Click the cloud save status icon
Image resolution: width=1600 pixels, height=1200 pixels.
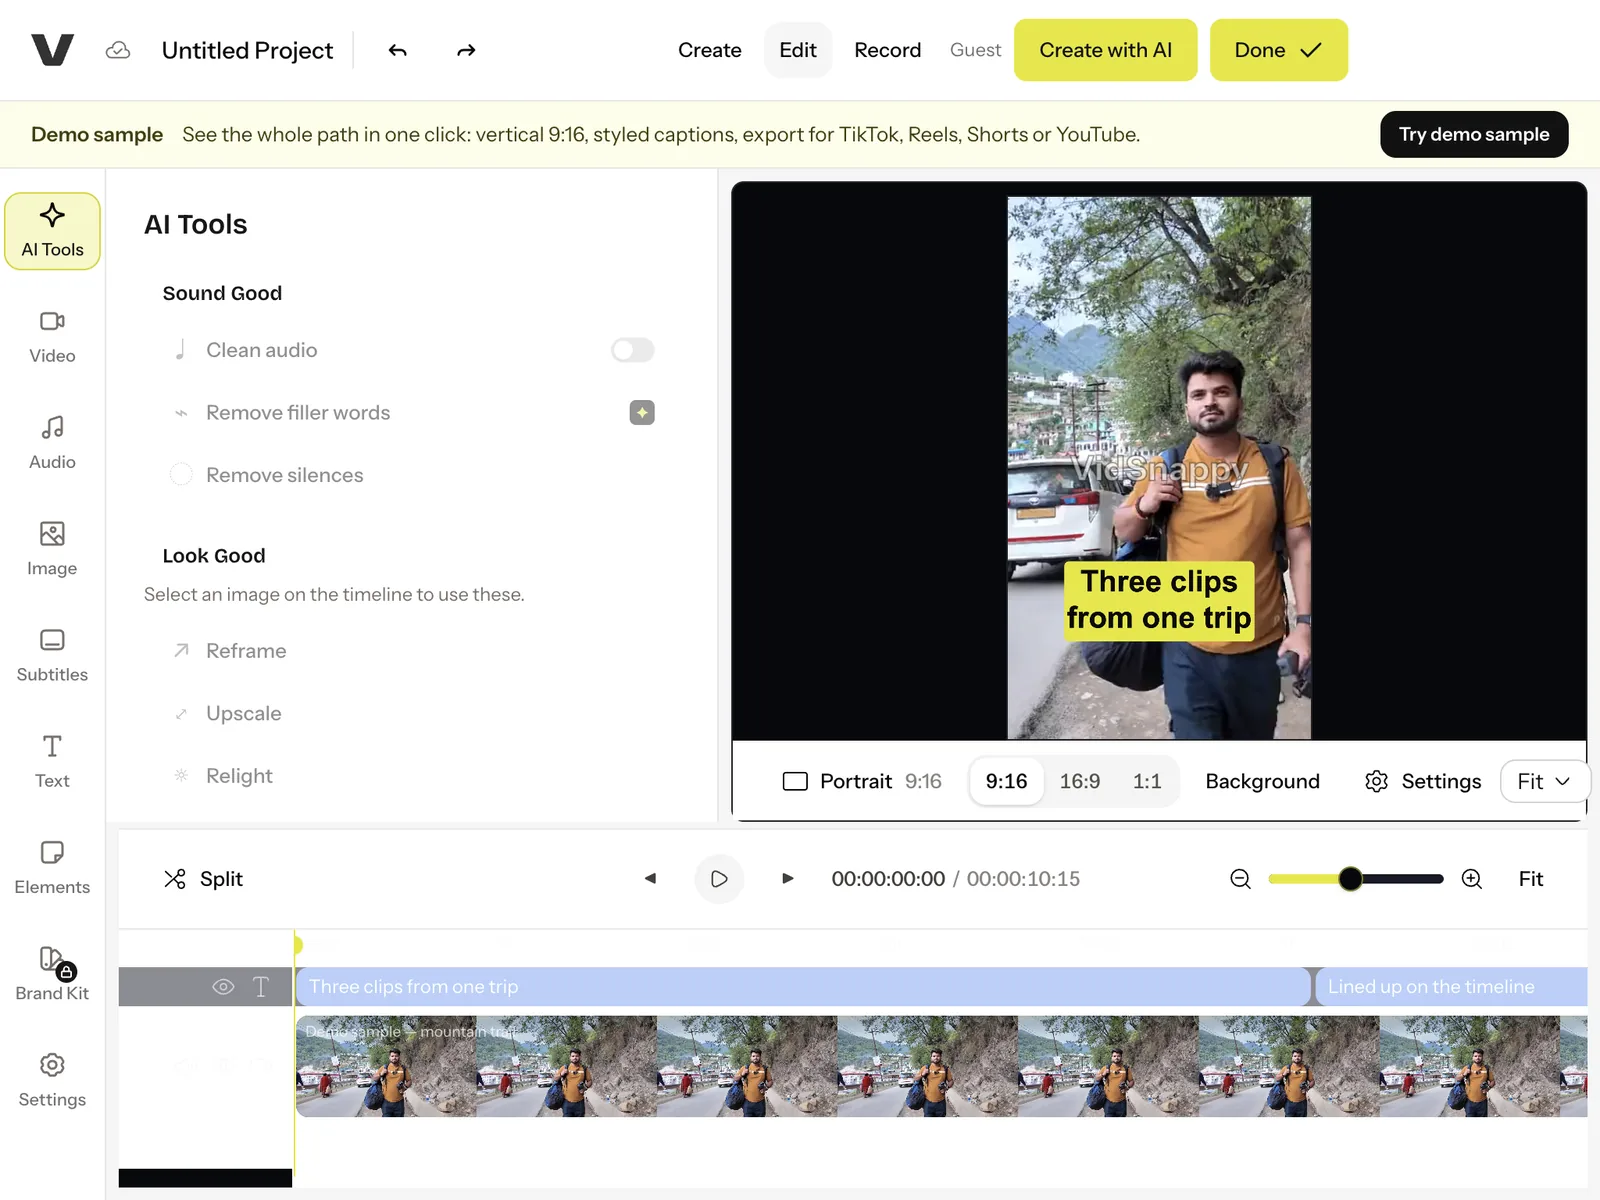click(x=118, y=50)
